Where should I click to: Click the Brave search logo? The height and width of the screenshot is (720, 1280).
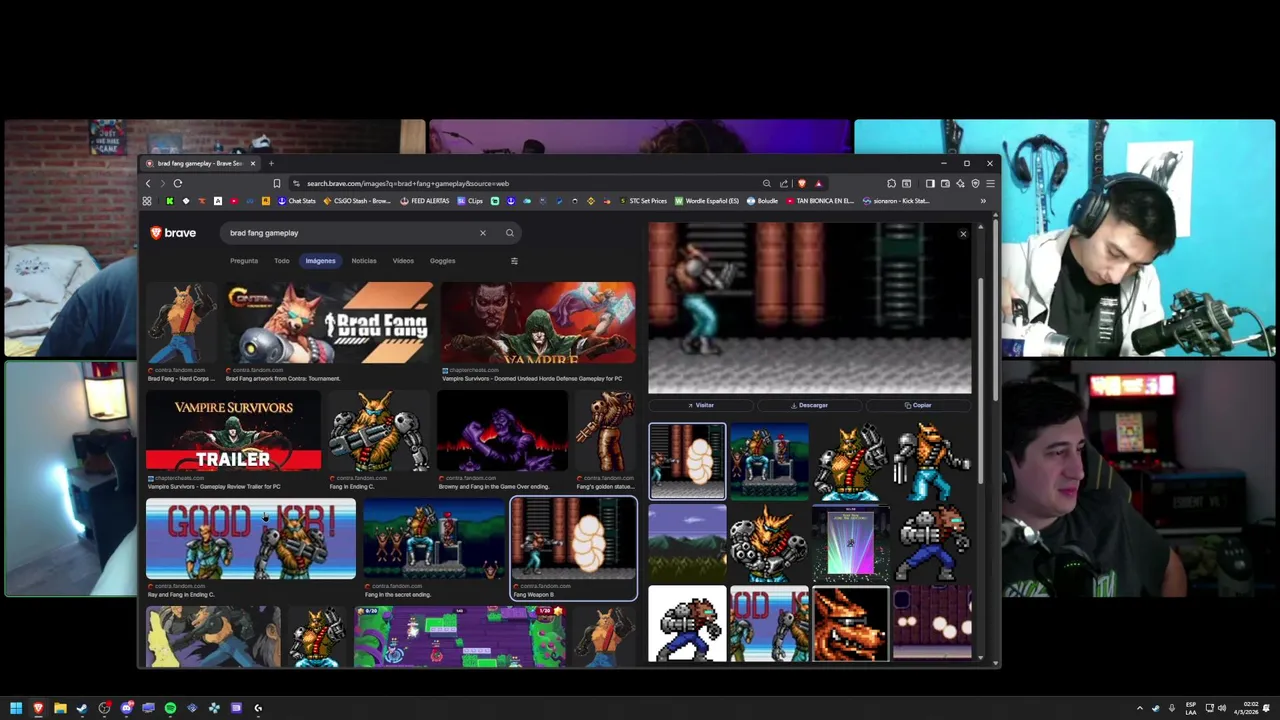click(x=173, y=233)
